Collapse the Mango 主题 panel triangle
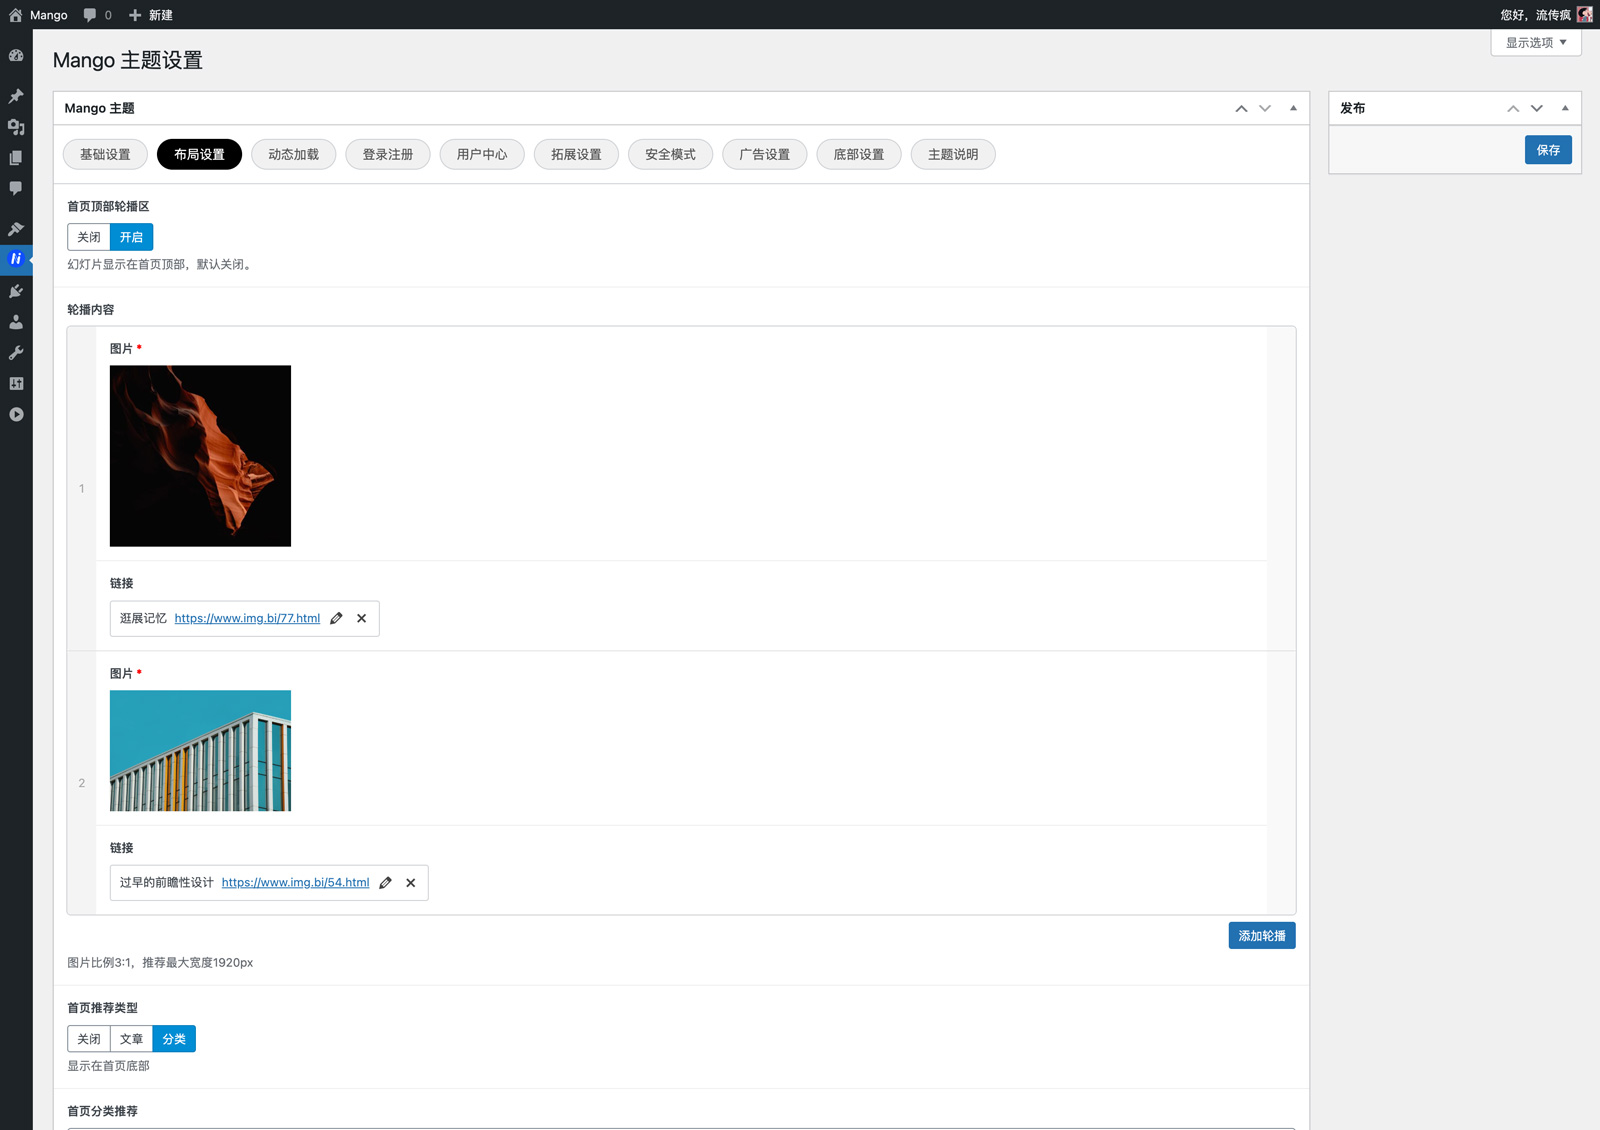1600x1130 pixels. point(1293,108)
